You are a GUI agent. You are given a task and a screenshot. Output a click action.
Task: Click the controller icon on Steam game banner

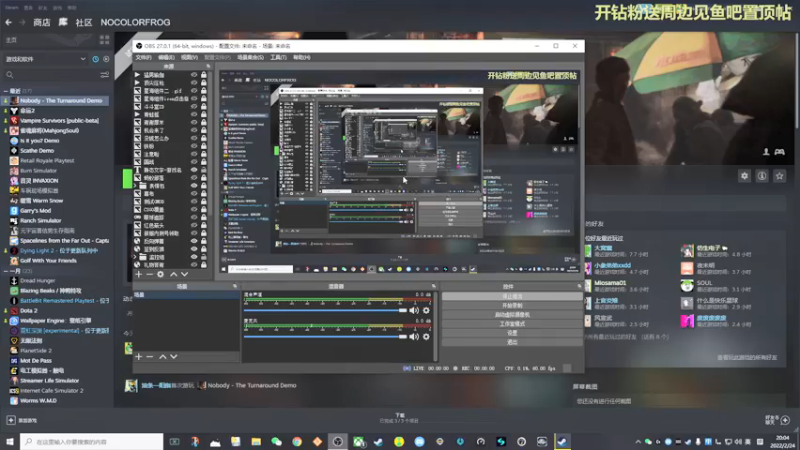[x=780, y=152]
